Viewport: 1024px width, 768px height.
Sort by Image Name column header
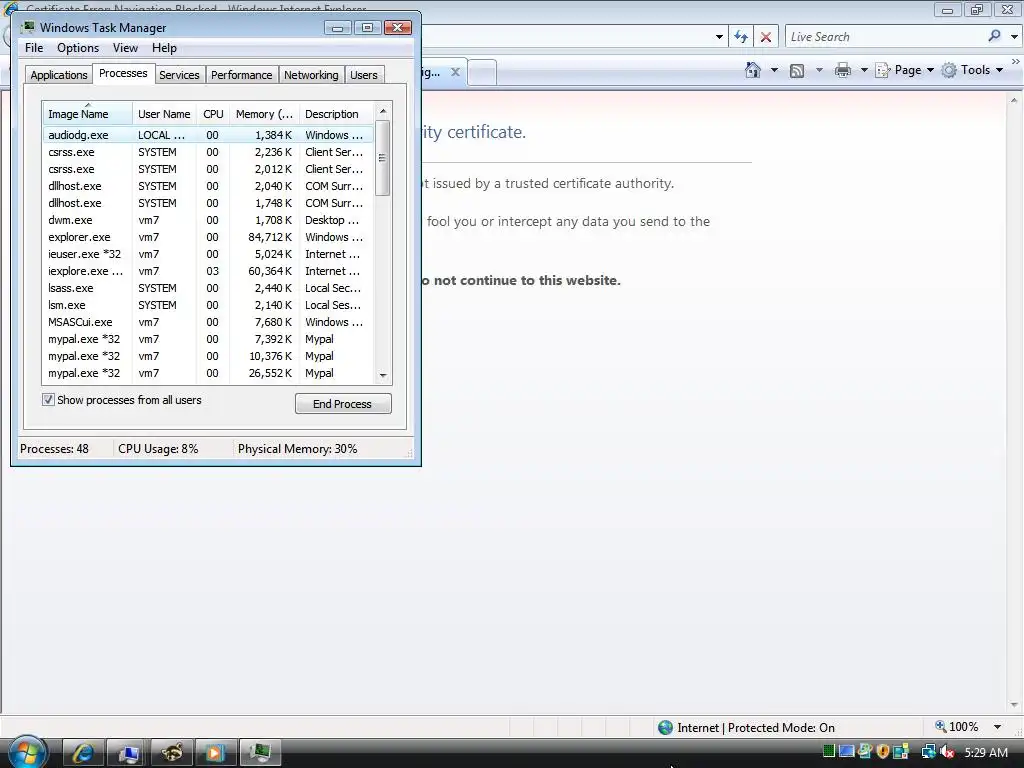click(88, 114)
